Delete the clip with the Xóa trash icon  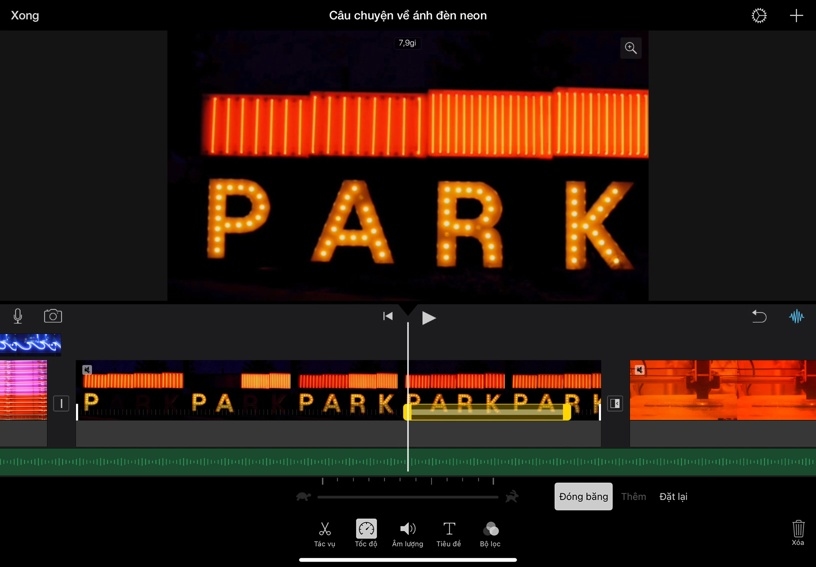coord(798,532)
